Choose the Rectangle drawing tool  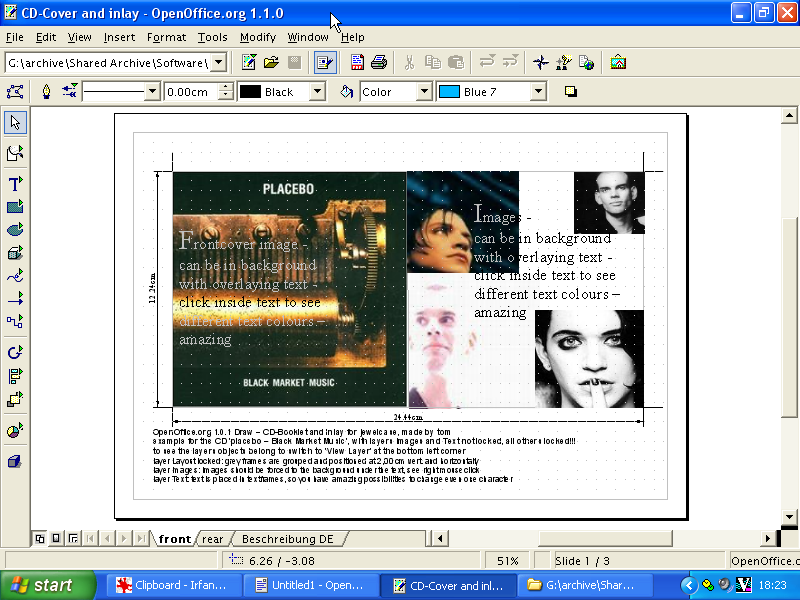pos(15,207)
